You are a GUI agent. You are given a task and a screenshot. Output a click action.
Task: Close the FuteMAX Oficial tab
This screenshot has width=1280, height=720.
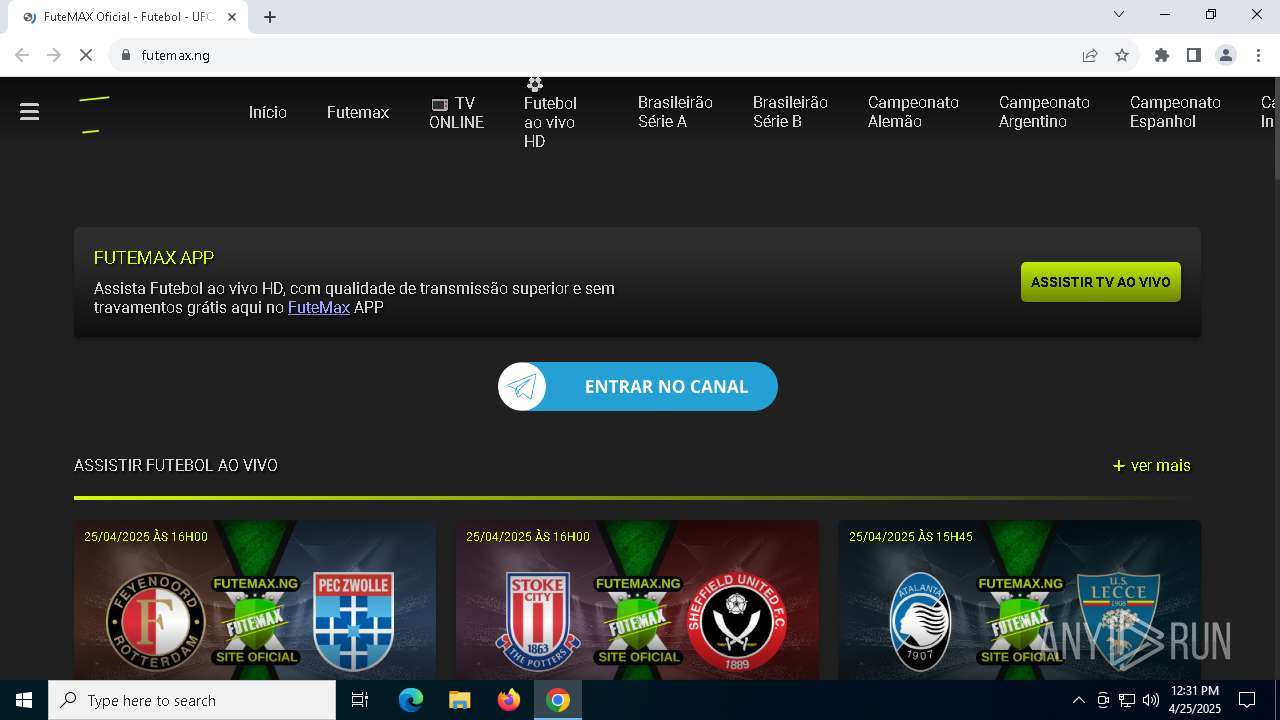pyautogui.click(x=232, y=17)
